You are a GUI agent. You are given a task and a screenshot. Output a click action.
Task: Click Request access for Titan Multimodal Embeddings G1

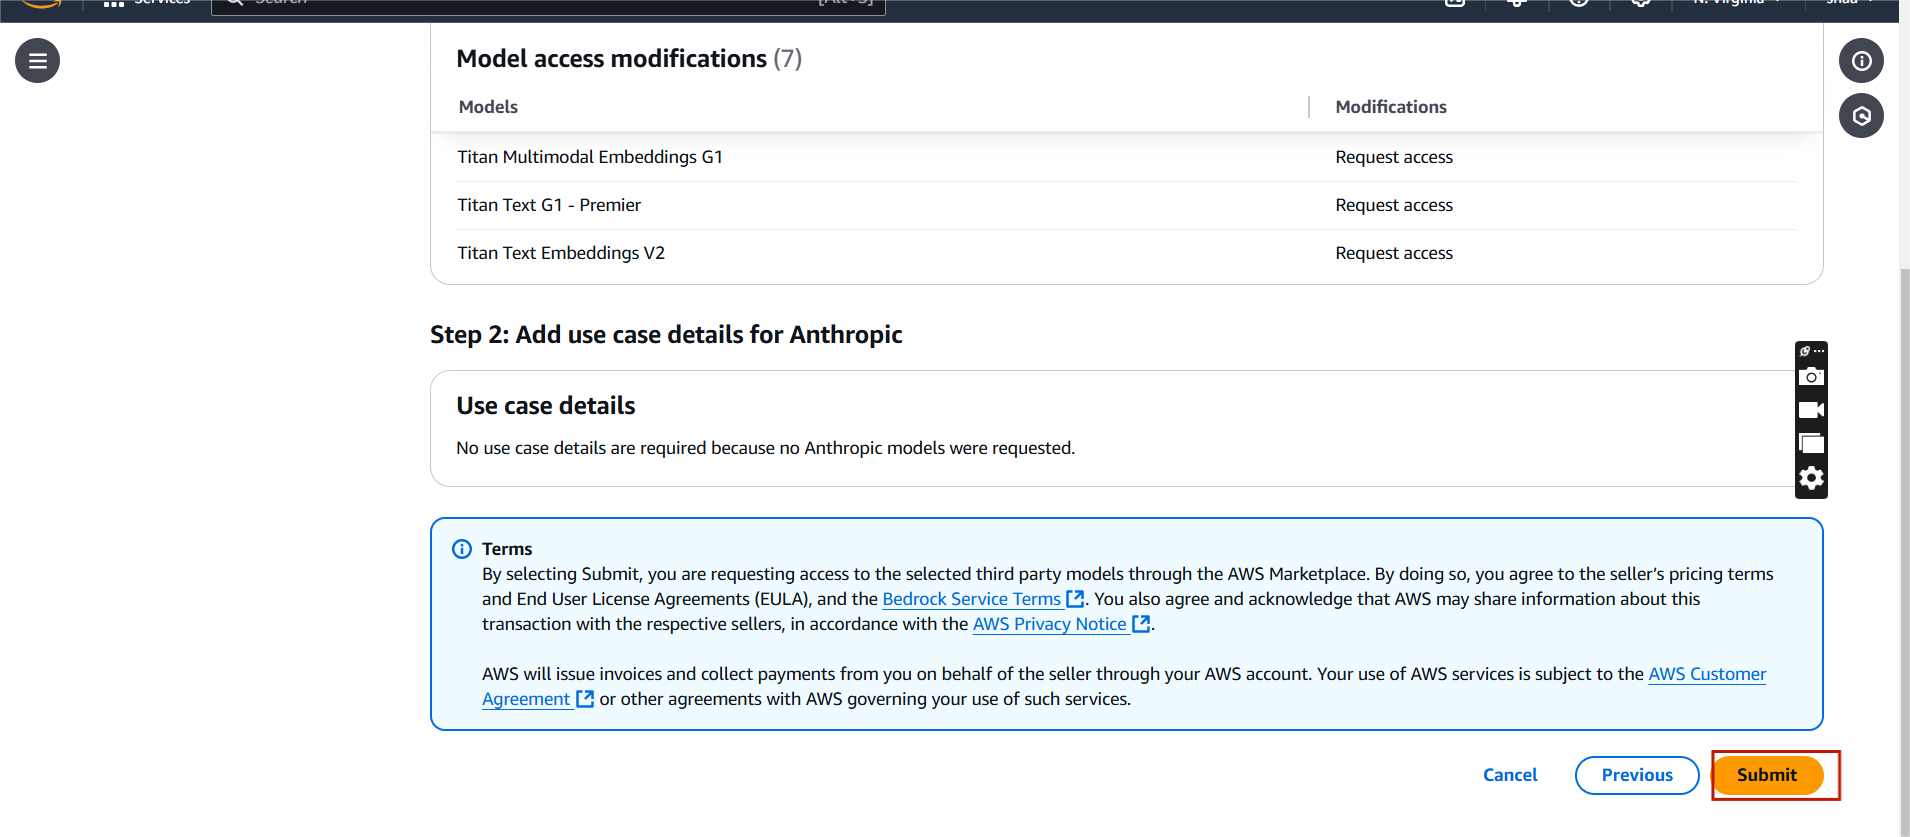point(1394,157)
